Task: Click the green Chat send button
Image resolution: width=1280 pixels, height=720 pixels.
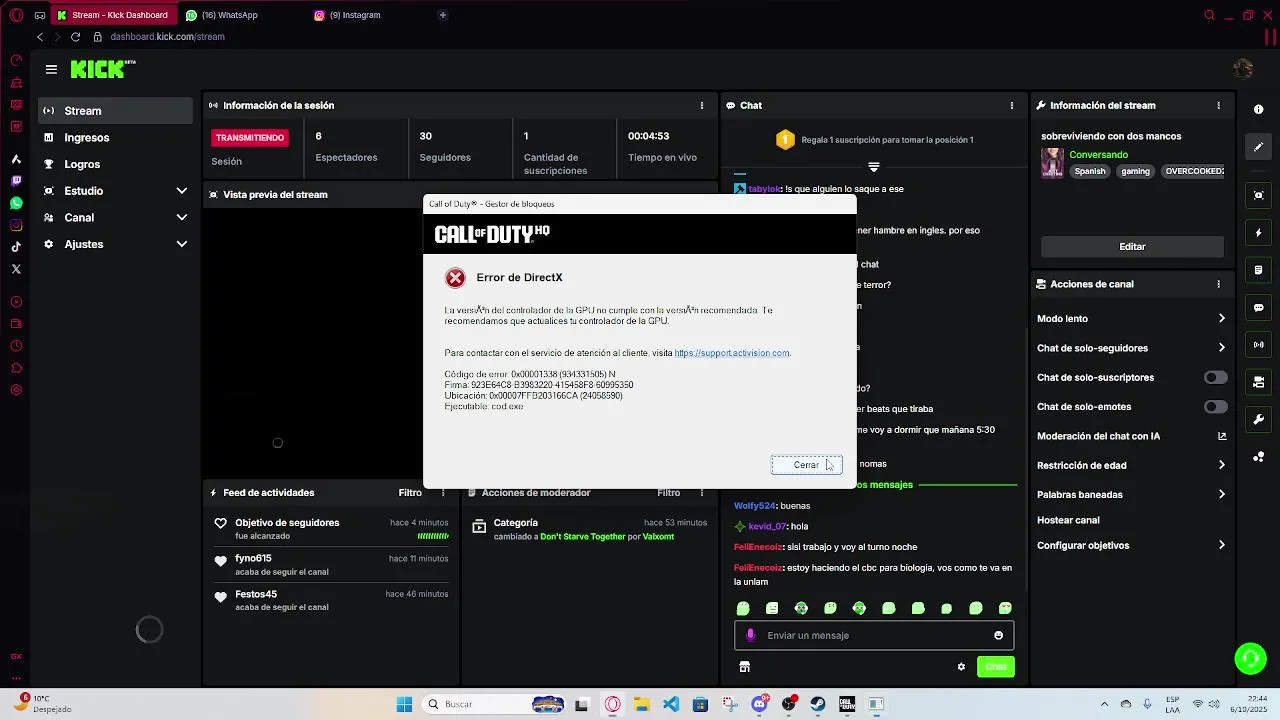Action: 995,667
